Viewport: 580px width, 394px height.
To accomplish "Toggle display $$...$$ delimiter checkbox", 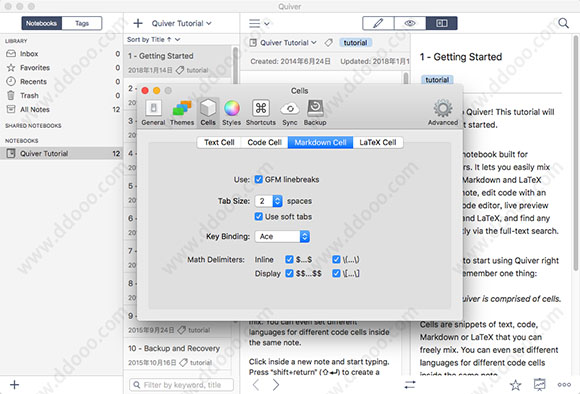I will pos(289,273).
